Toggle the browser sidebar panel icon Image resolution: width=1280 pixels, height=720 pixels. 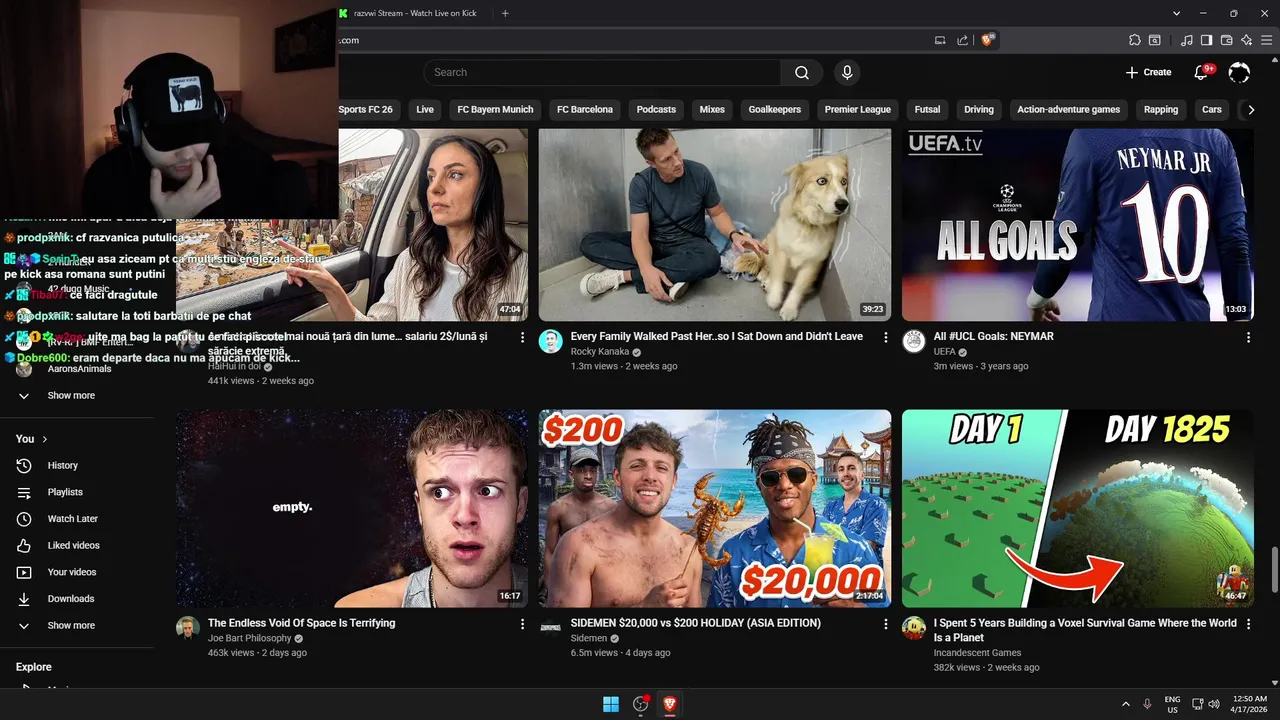tap(1206, 40)
